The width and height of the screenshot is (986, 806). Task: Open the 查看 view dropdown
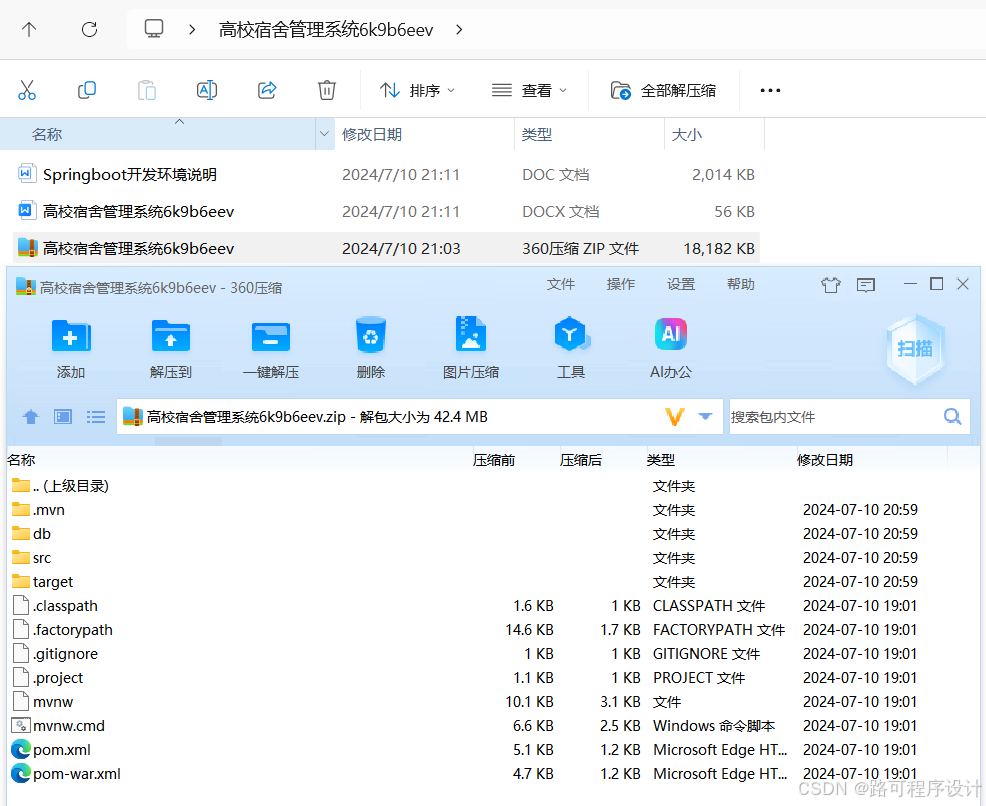[x=529, y=91]
